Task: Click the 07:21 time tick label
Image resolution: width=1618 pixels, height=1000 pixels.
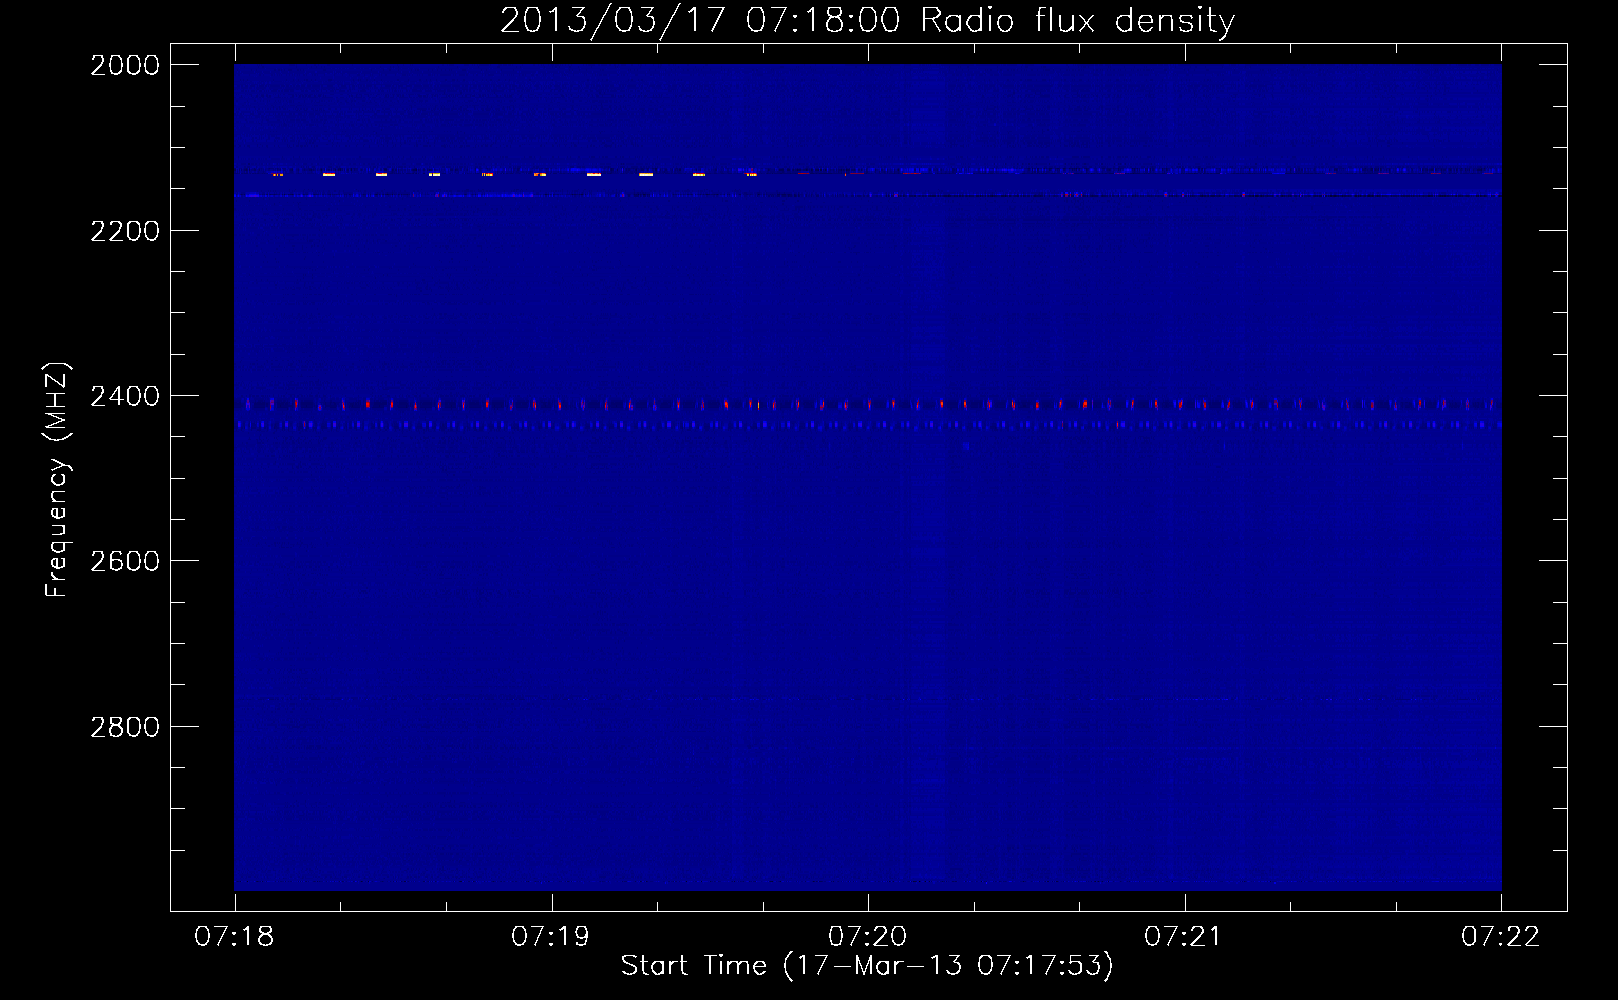Action: (x=1184, y=936)
